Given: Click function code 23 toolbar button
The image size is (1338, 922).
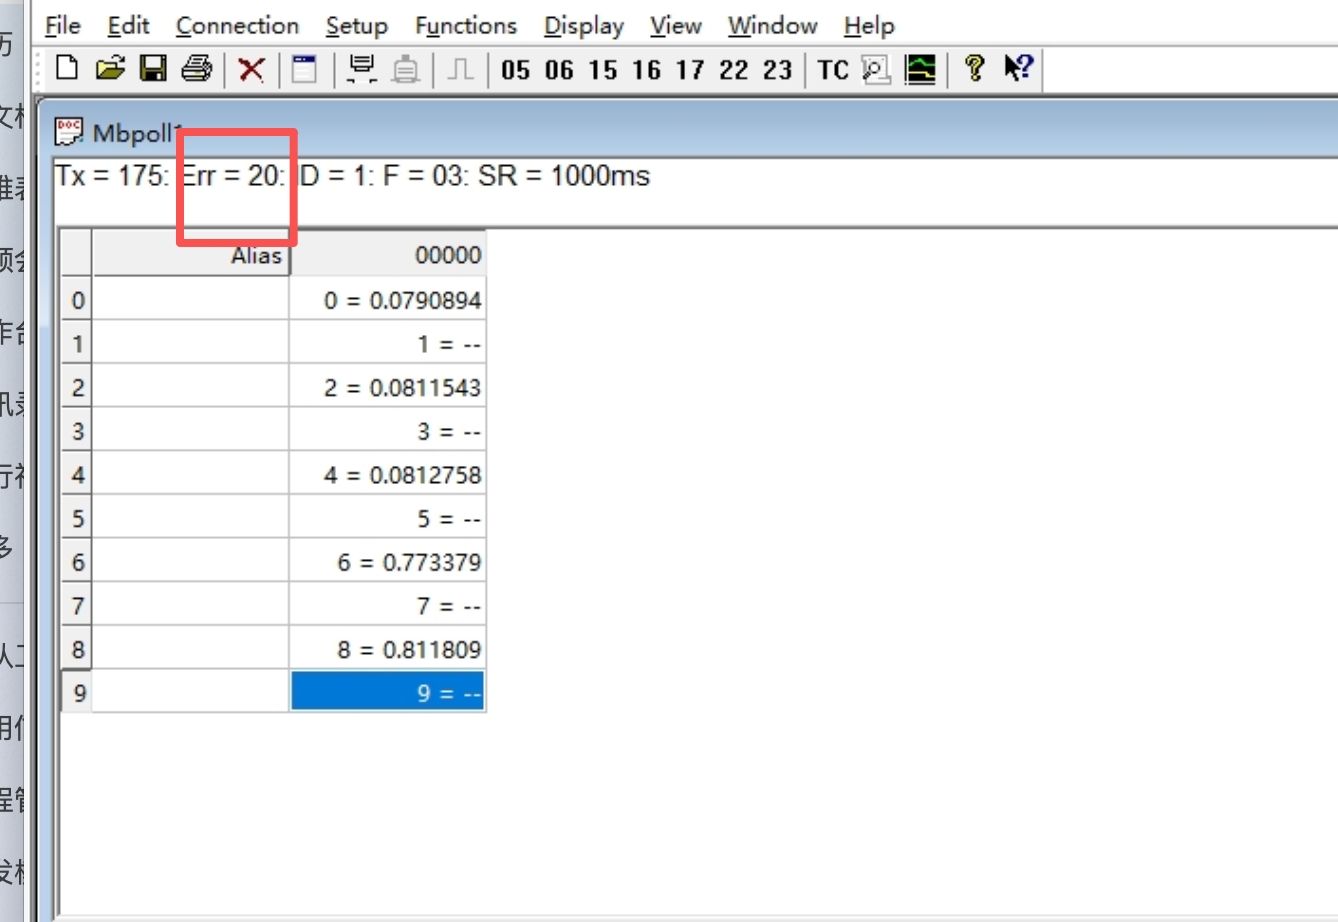Looking at the screenshot, I should [777, 70].
